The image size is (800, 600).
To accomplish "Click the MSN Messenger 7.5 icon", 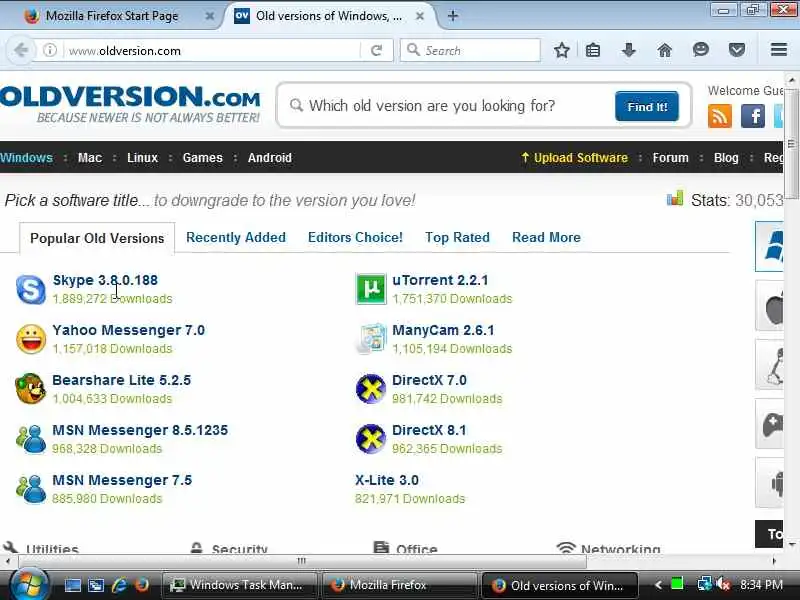I will tap(31, 489).
